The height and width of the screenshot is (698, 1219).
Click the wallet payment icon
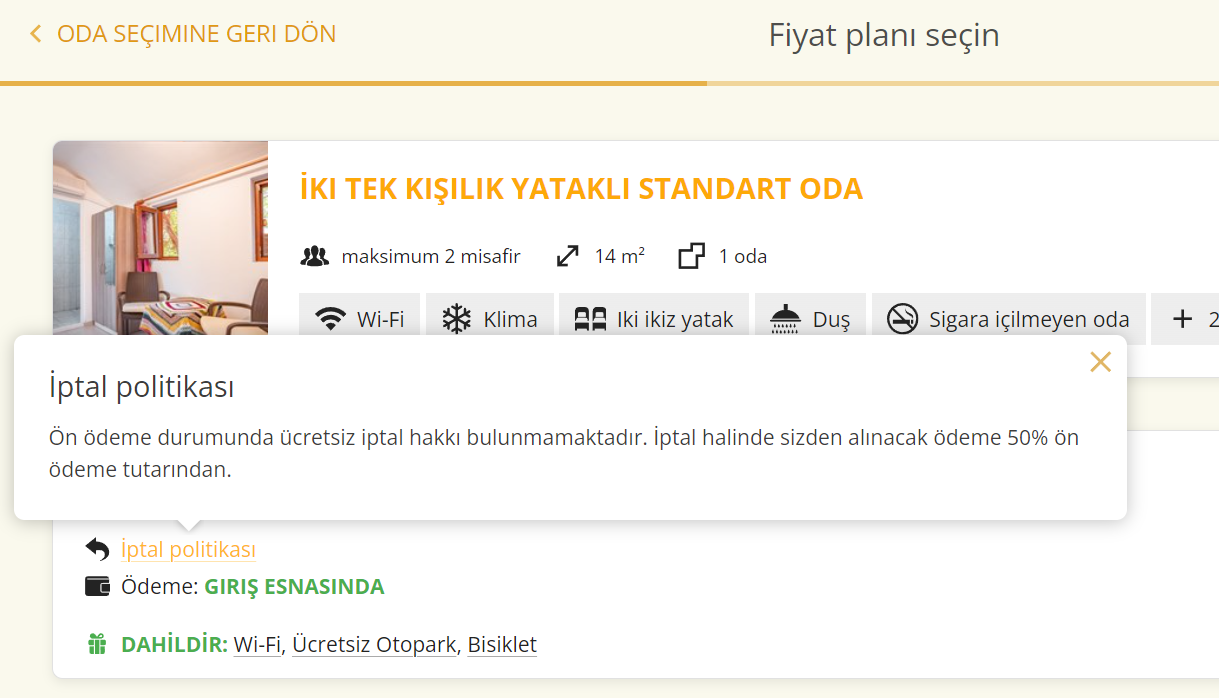pyautogui.click(x=97, y=586)
